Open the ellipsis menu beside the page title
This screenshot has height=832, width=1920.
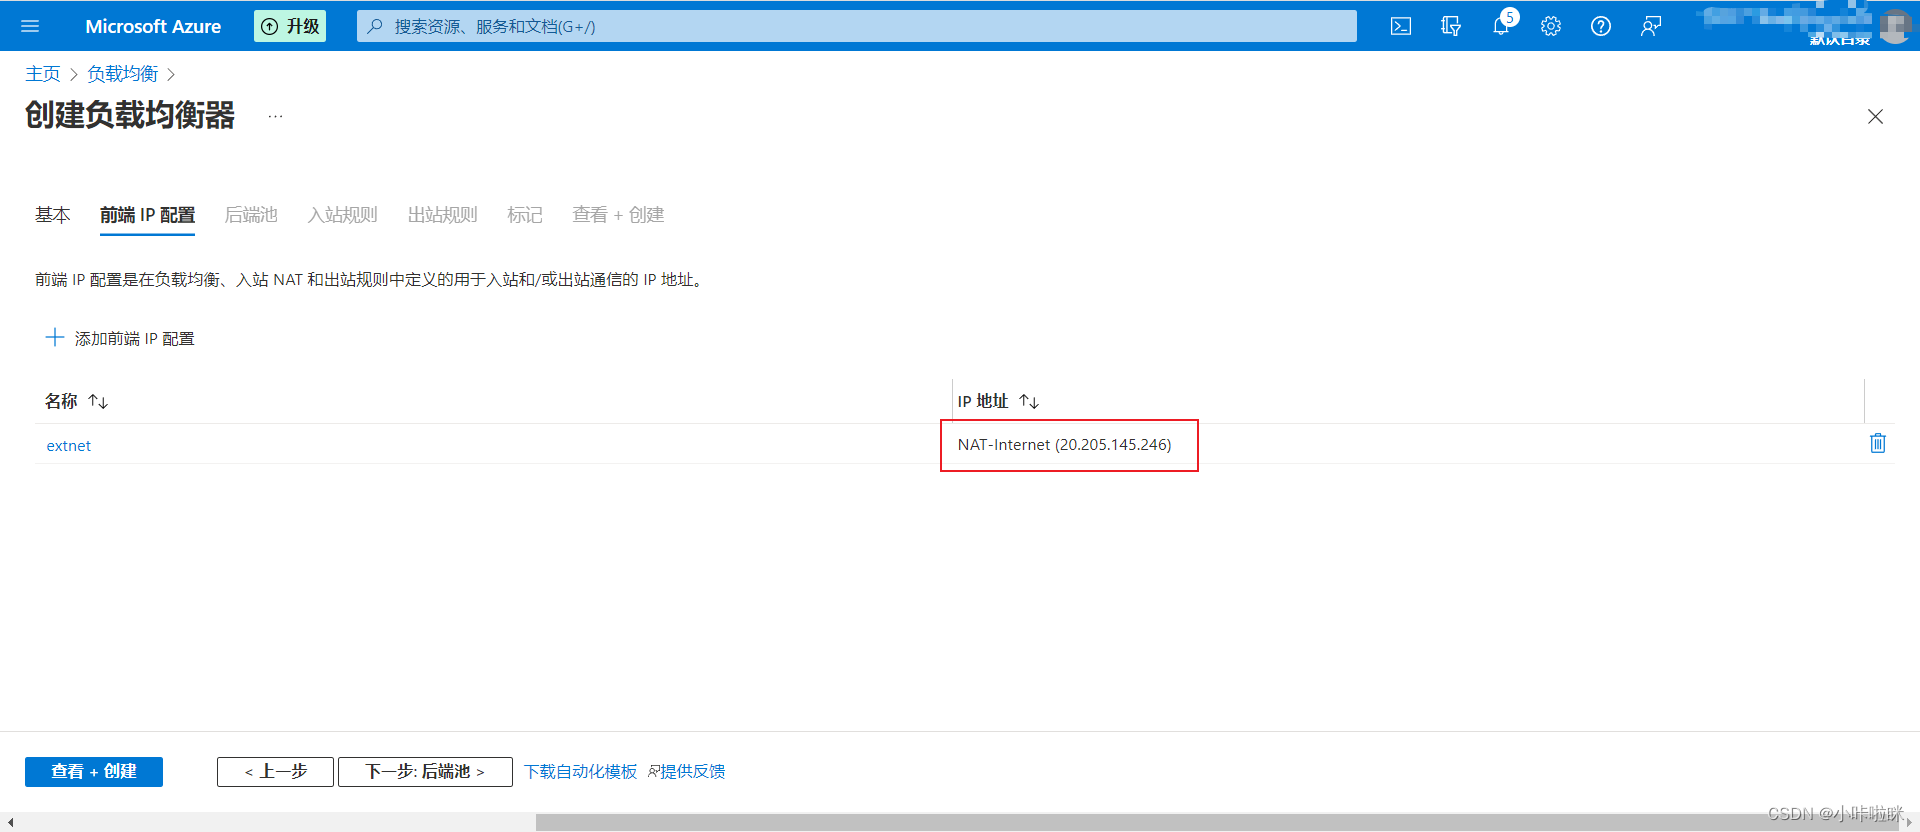coord(275,116)
